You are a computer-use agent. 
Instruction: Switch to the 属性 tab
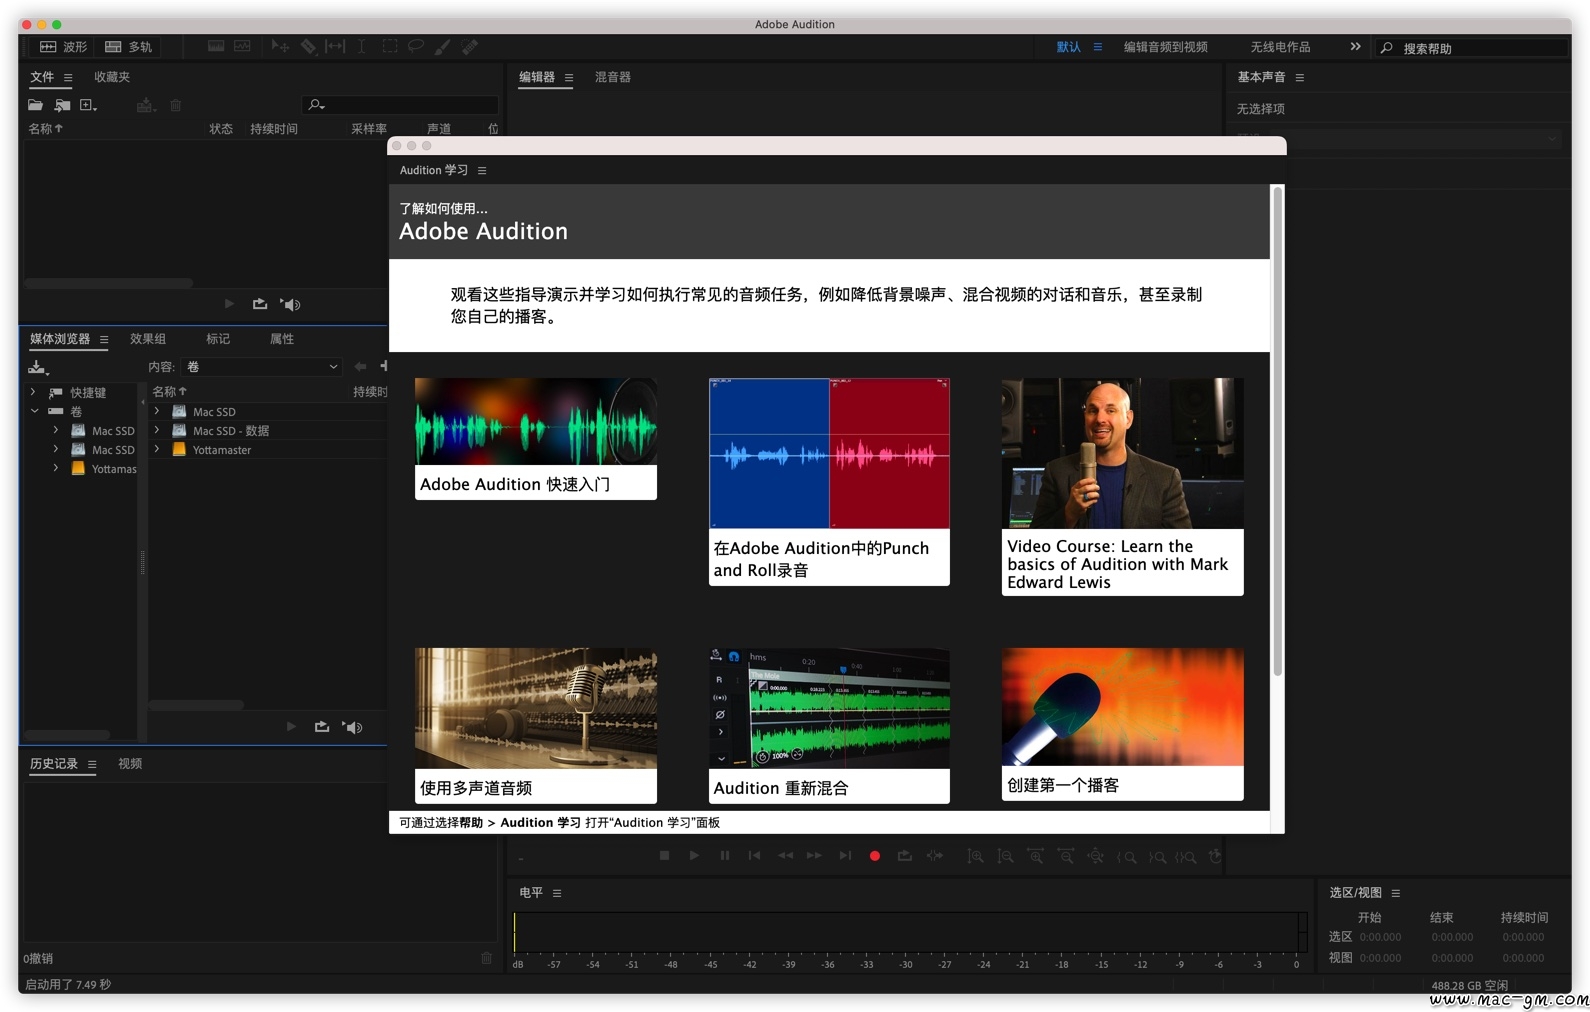[x=282, y=339]
